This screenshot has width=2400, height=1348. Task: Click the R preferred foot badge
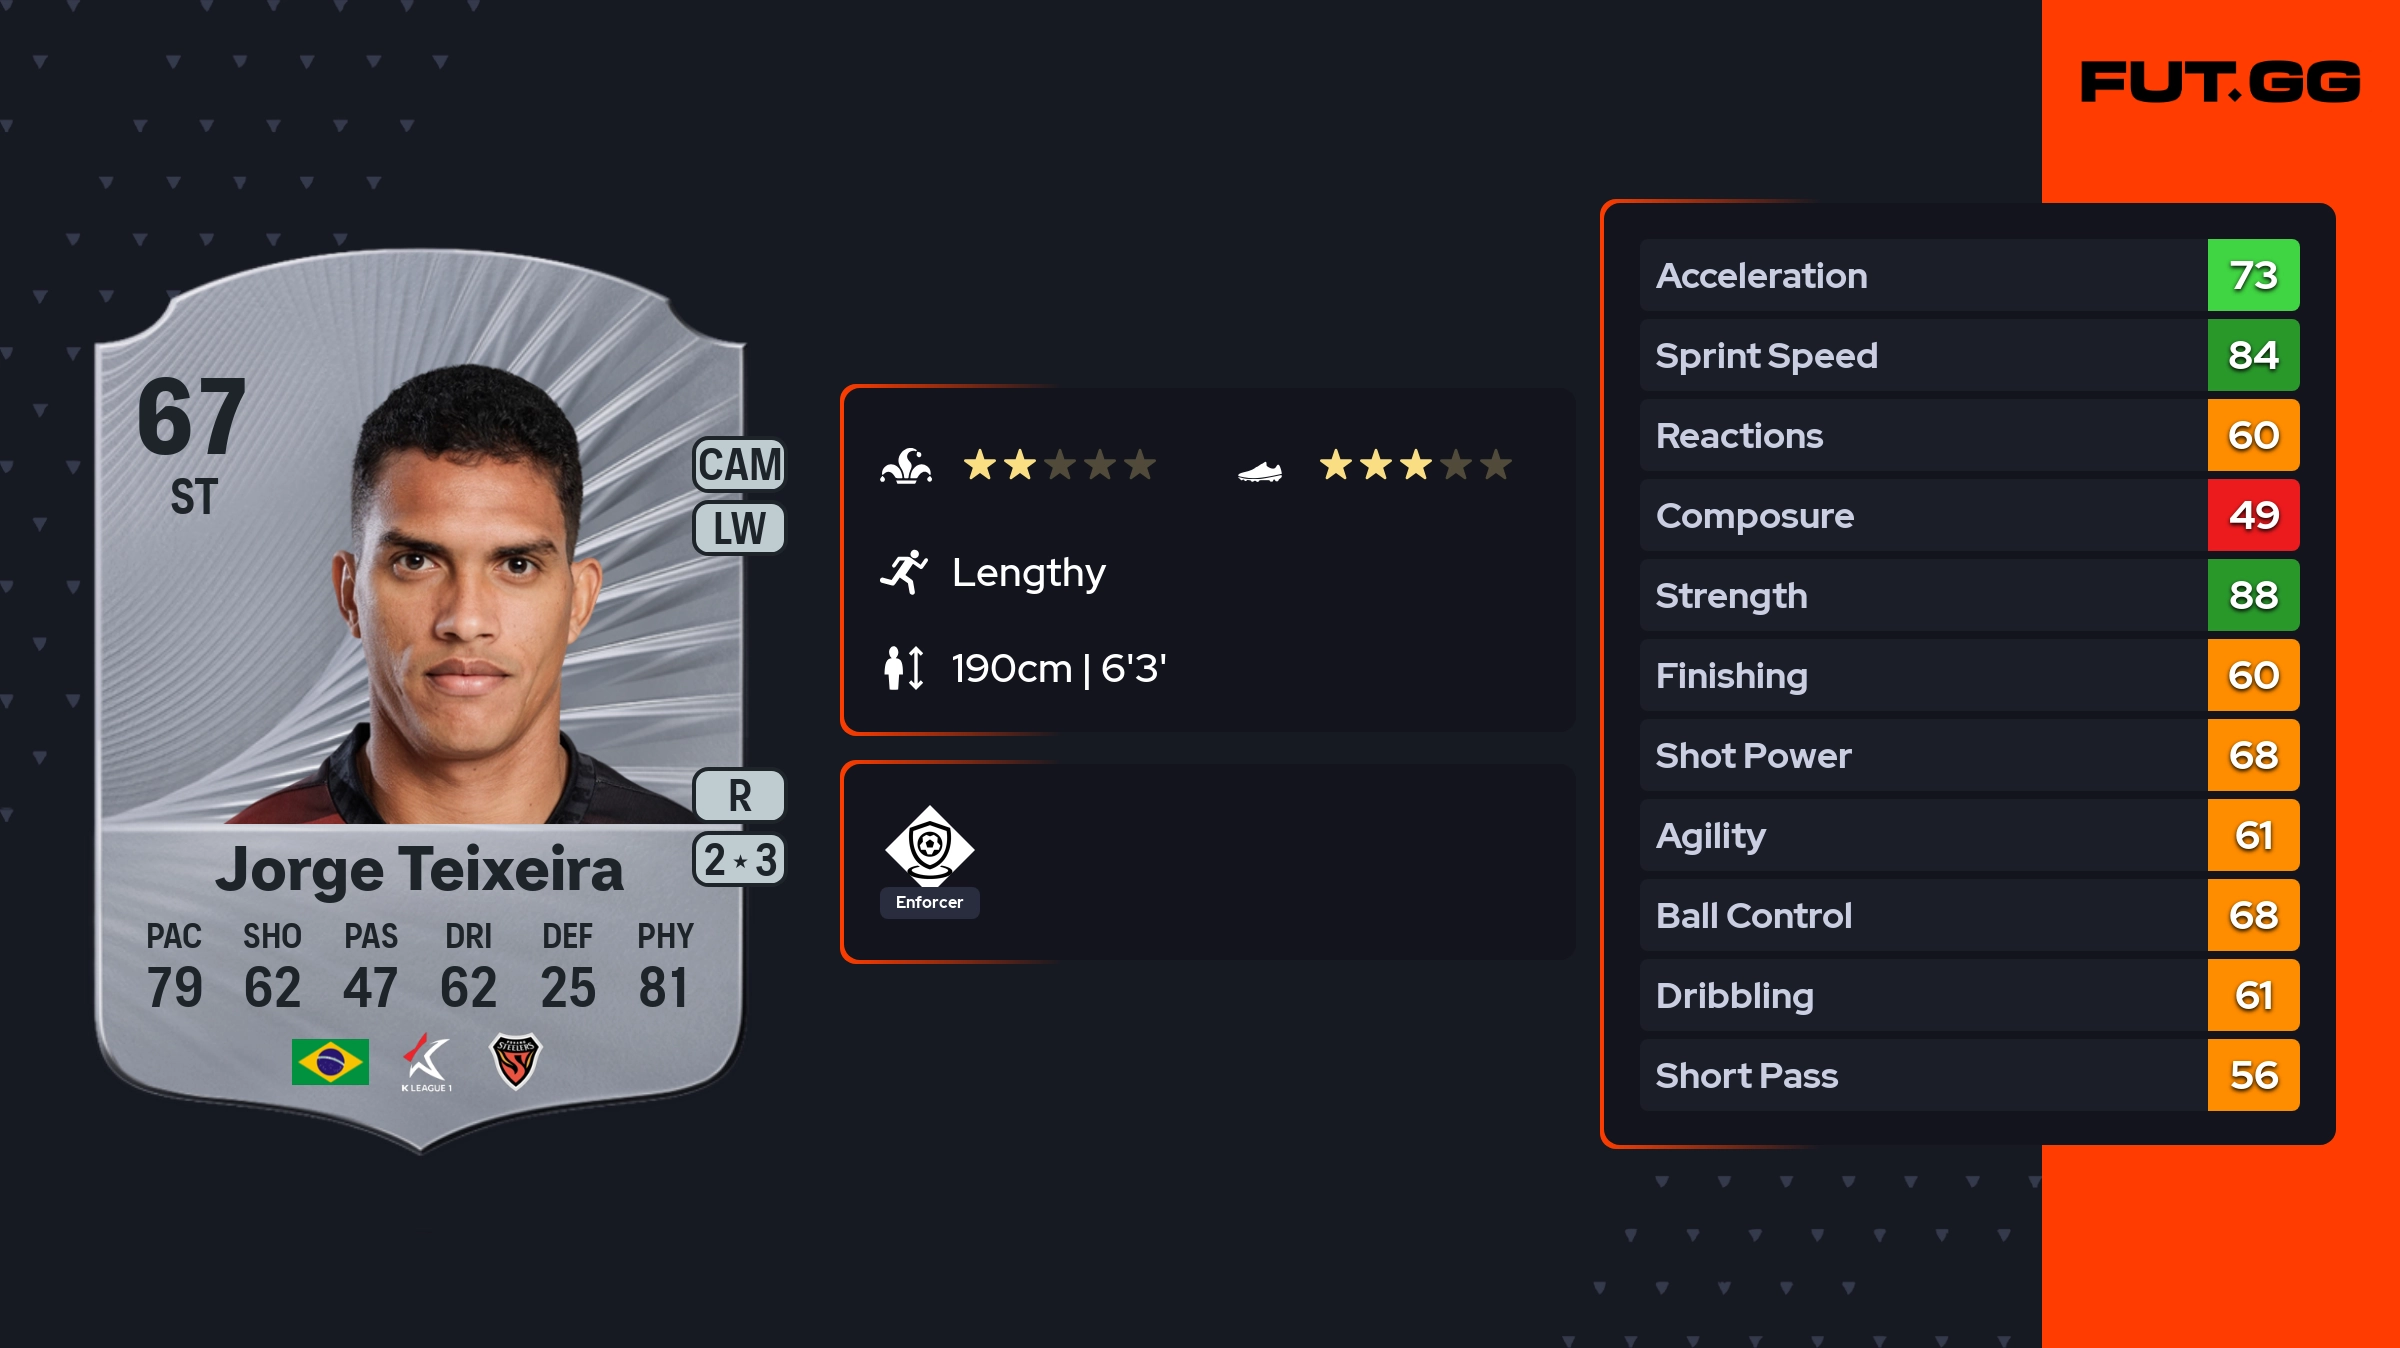739,796
